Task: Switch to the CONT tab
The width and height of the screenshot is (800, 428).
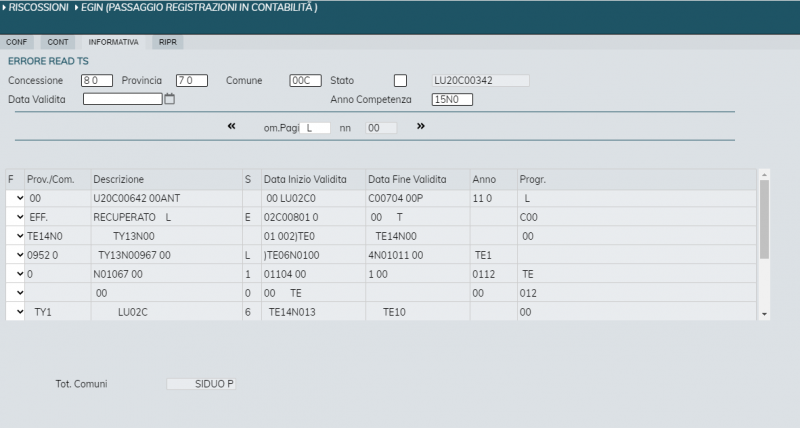Action: click(x=58, y=42)
